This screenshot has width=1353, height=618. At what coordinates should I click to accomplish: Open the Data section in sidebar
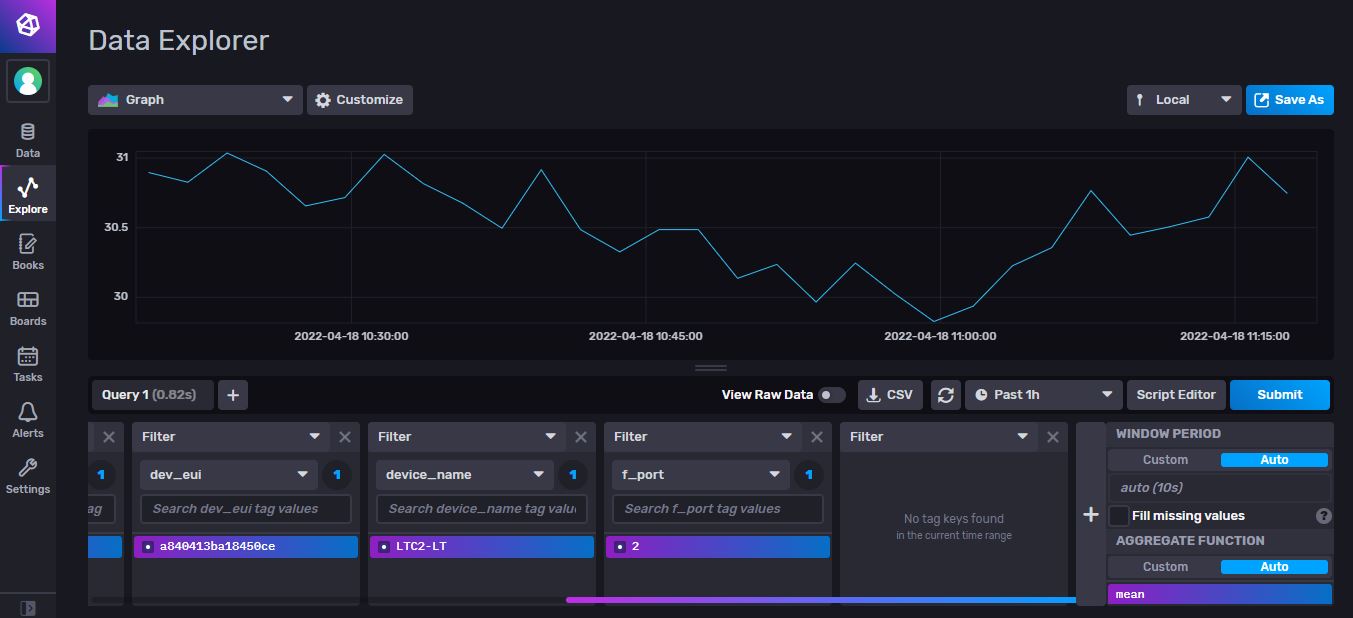click(28, 140)
